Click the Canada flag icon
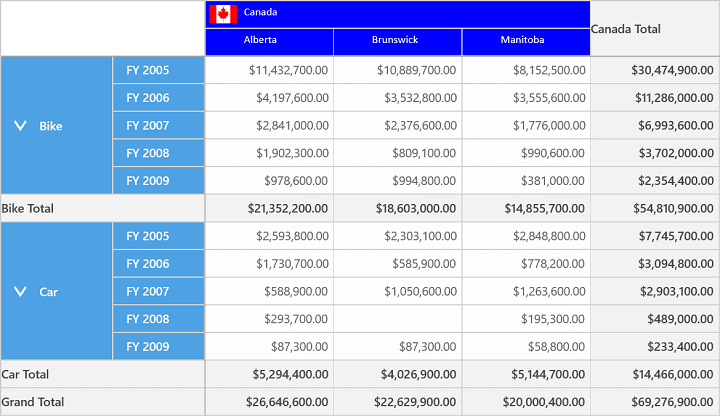Image resolution: width=720 pixels, height=416 pixels. tap(223, 14)
